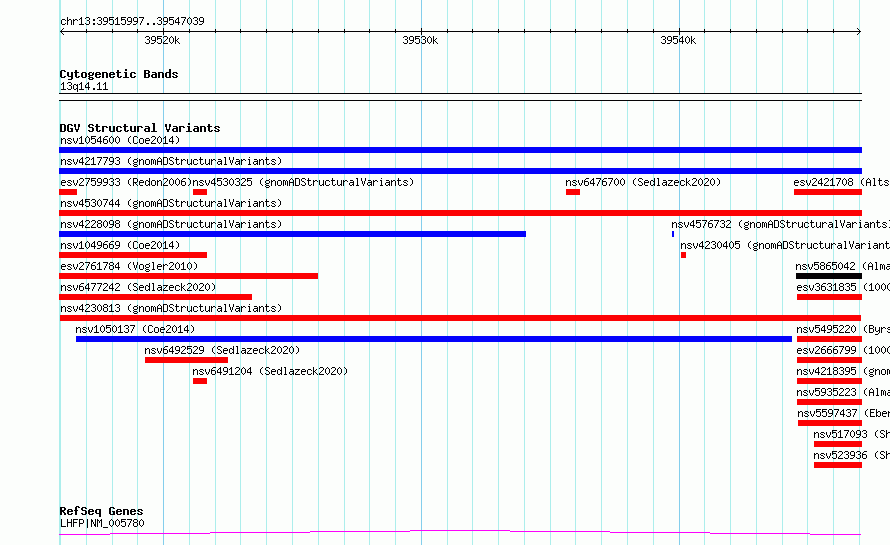Click the red bar under nsv523936
The image size is (890, 545).
click(x=838, y=466)
